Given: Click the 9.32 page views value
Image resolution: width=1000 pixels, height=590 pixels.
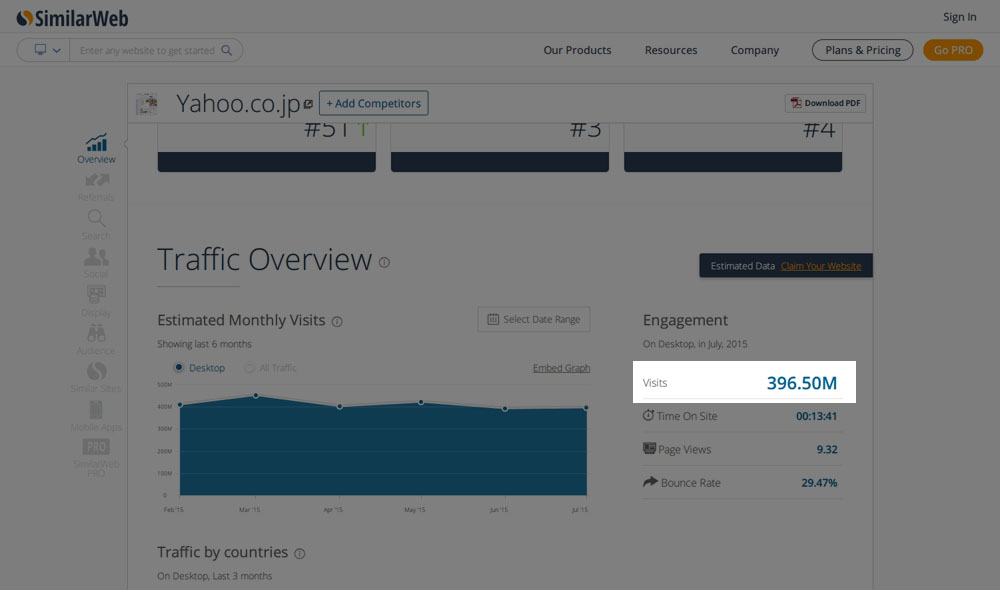Looking at the screenshot, I should click(x=827, y=450).
